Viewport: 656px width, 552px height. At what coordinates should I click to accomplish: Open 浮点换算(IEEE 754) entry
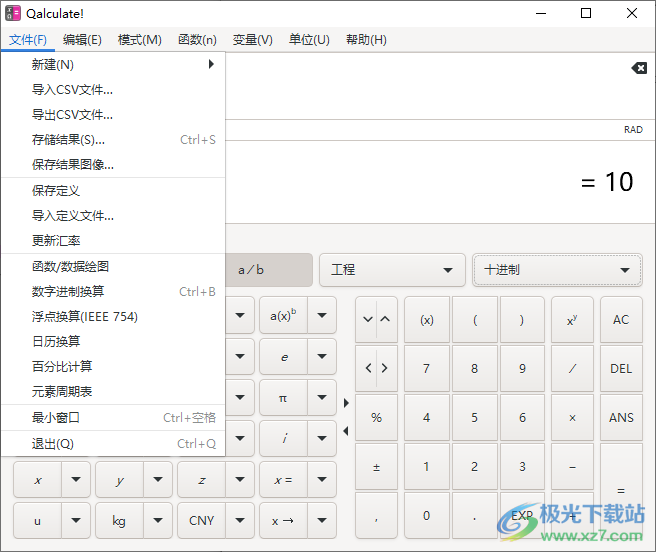pyautogui.click(x=113, y=316)
